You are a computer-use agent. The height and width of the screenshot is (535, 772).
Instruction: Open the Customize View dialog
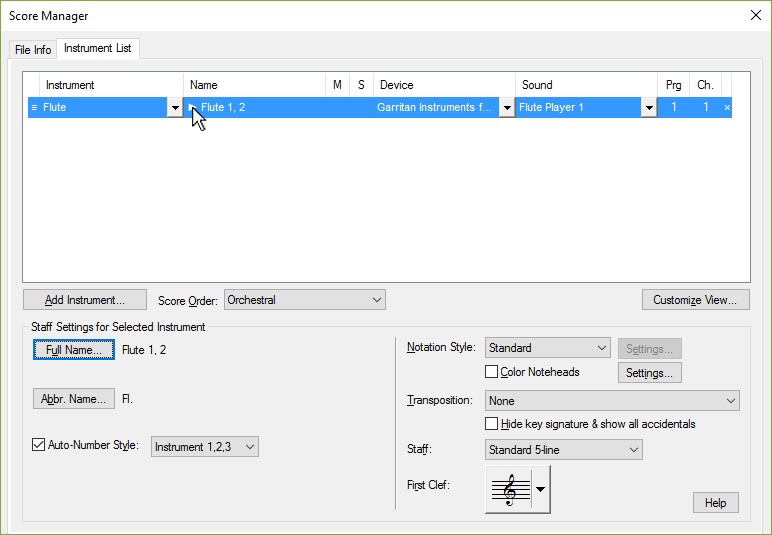click(695, 300)
